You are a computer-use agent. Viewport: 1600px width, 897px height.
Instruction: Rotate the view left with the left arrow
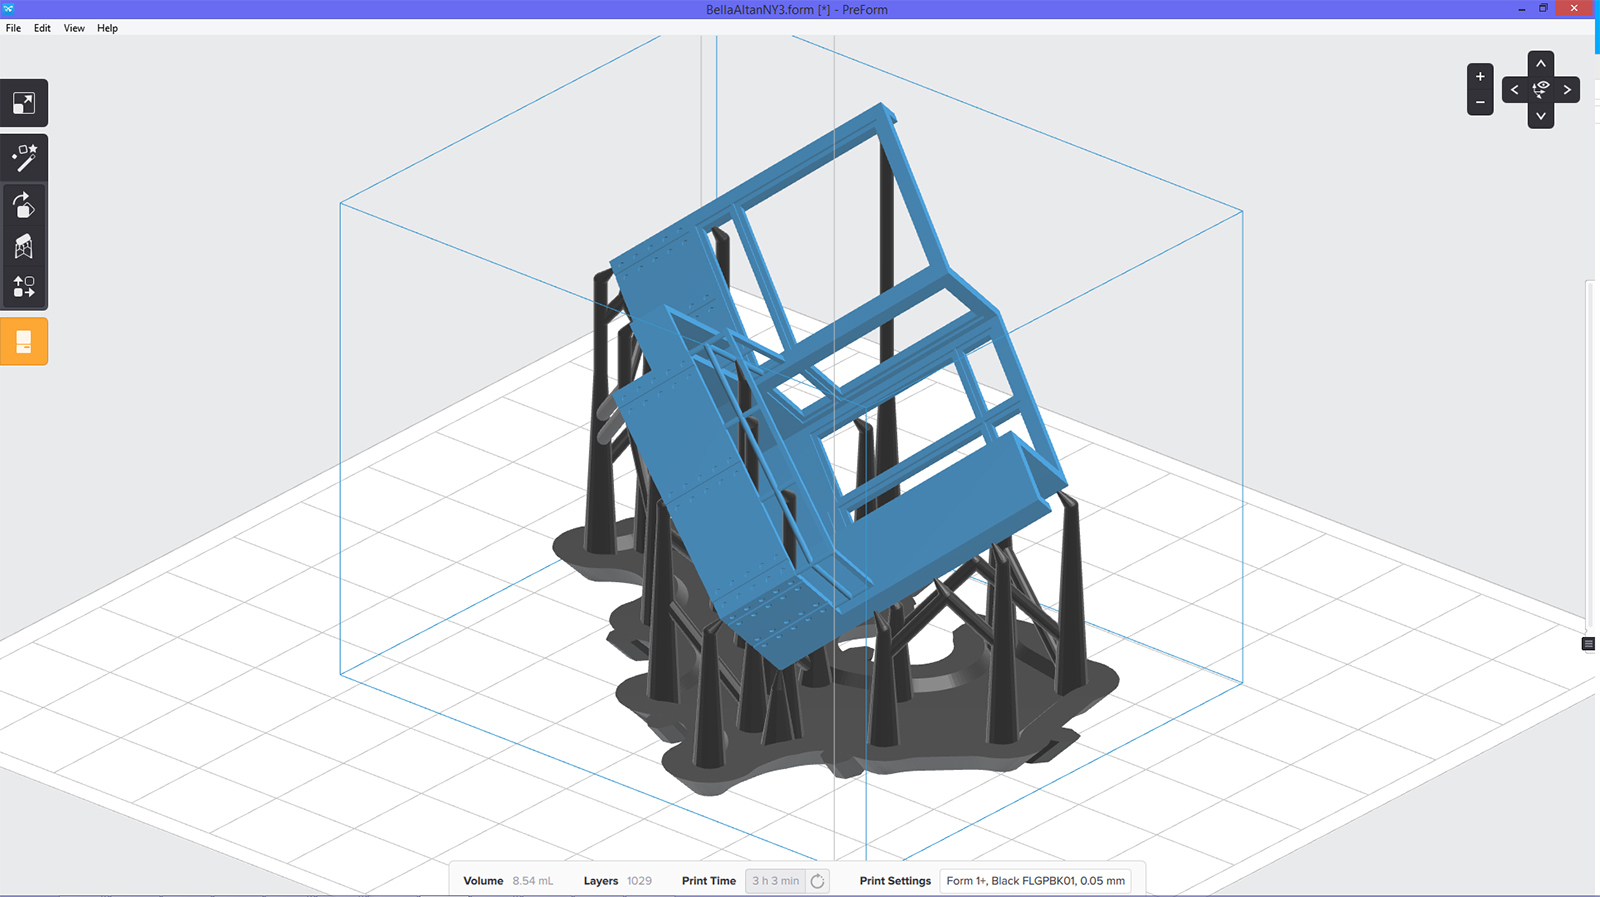coord(1515,90)
